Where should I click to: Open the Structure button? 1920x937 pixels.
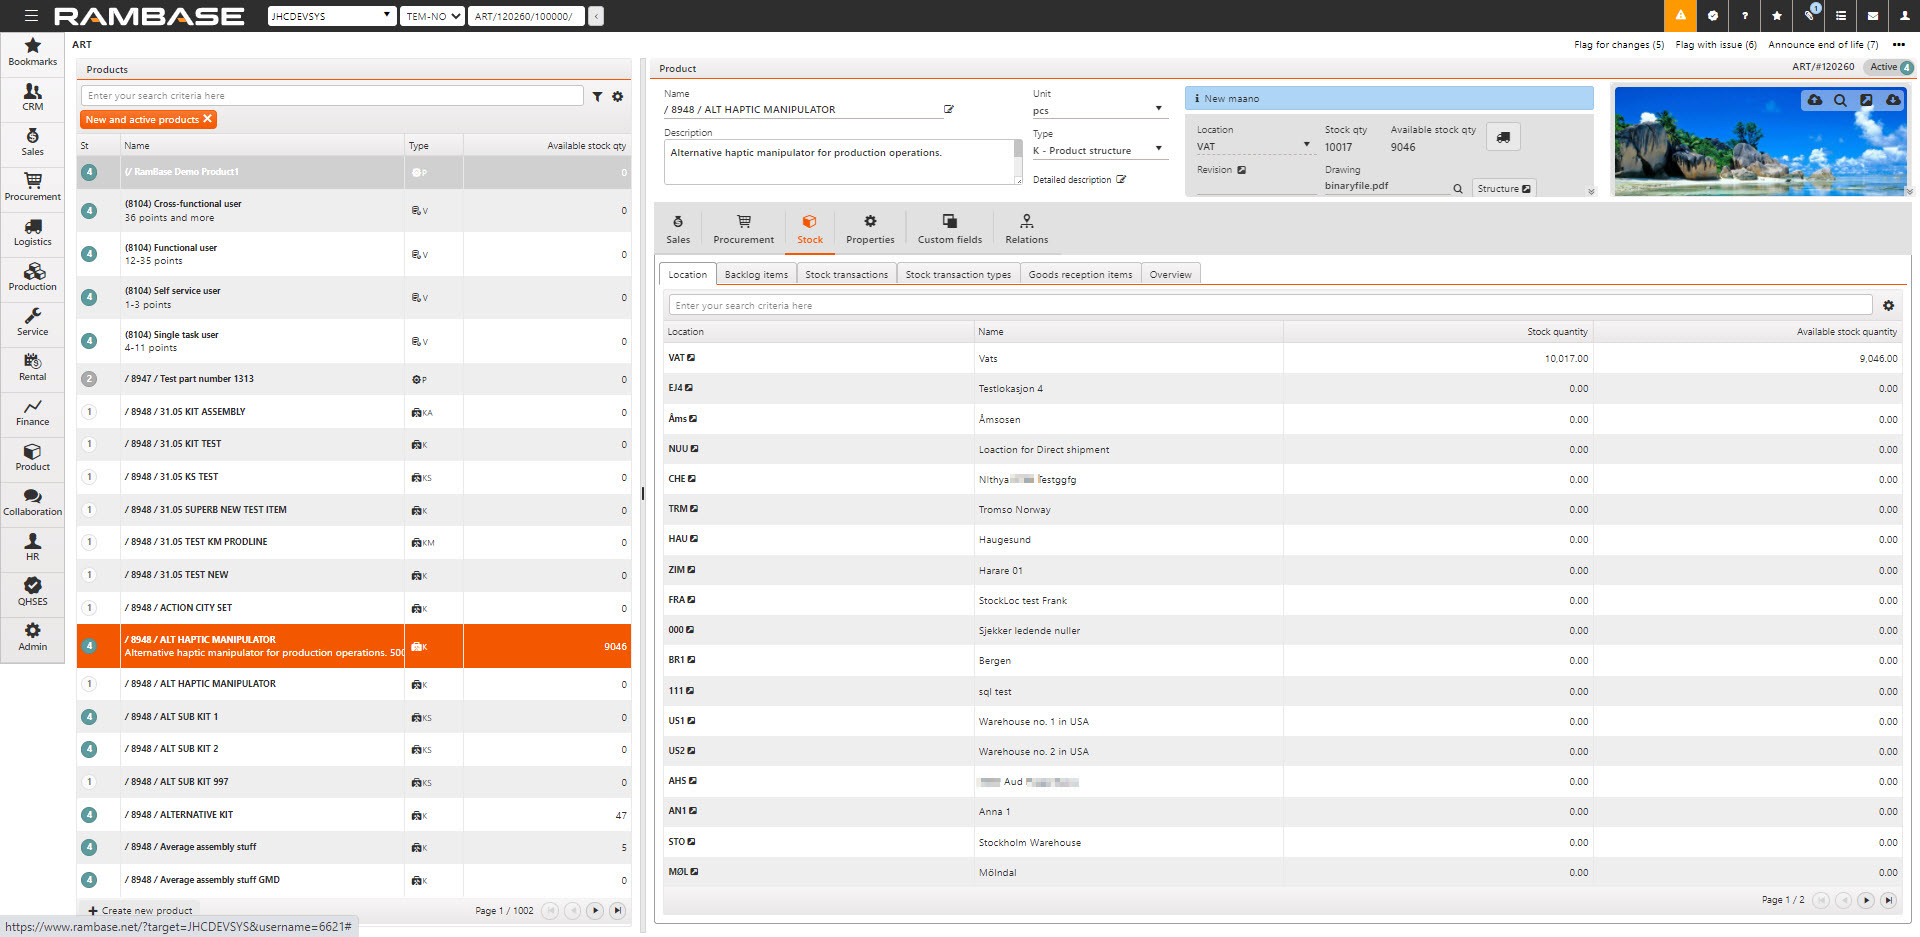[1503, 189]
